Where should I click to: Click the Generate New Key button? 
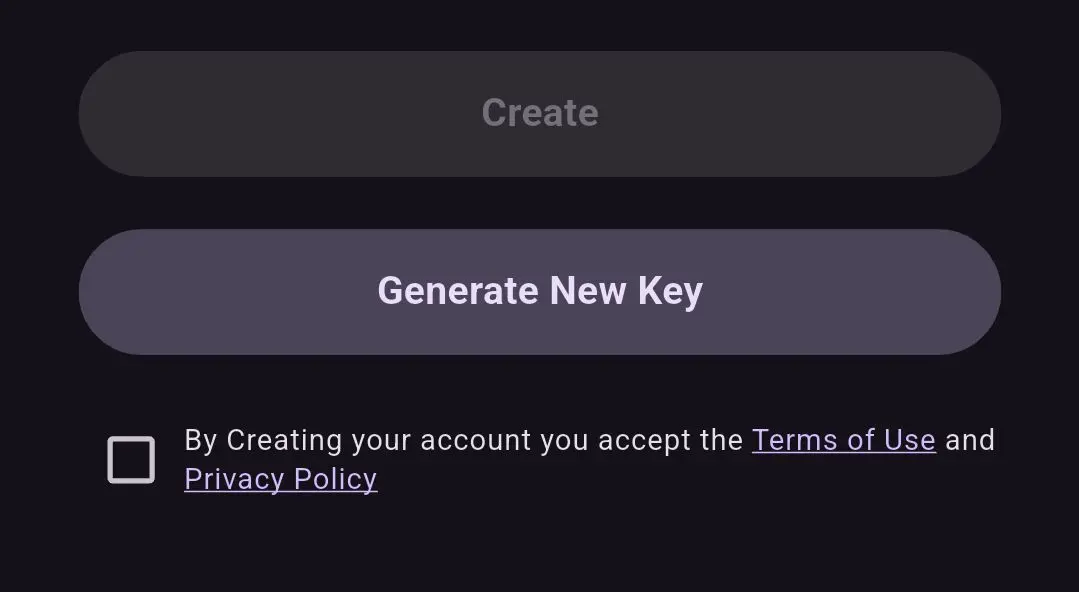point(539,291)
